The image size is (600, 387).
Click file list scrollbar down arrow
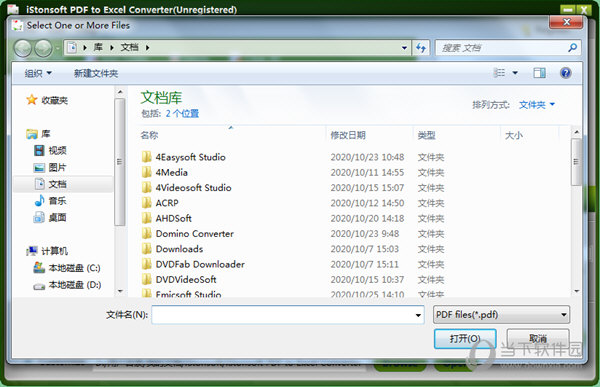coord(576,291)
